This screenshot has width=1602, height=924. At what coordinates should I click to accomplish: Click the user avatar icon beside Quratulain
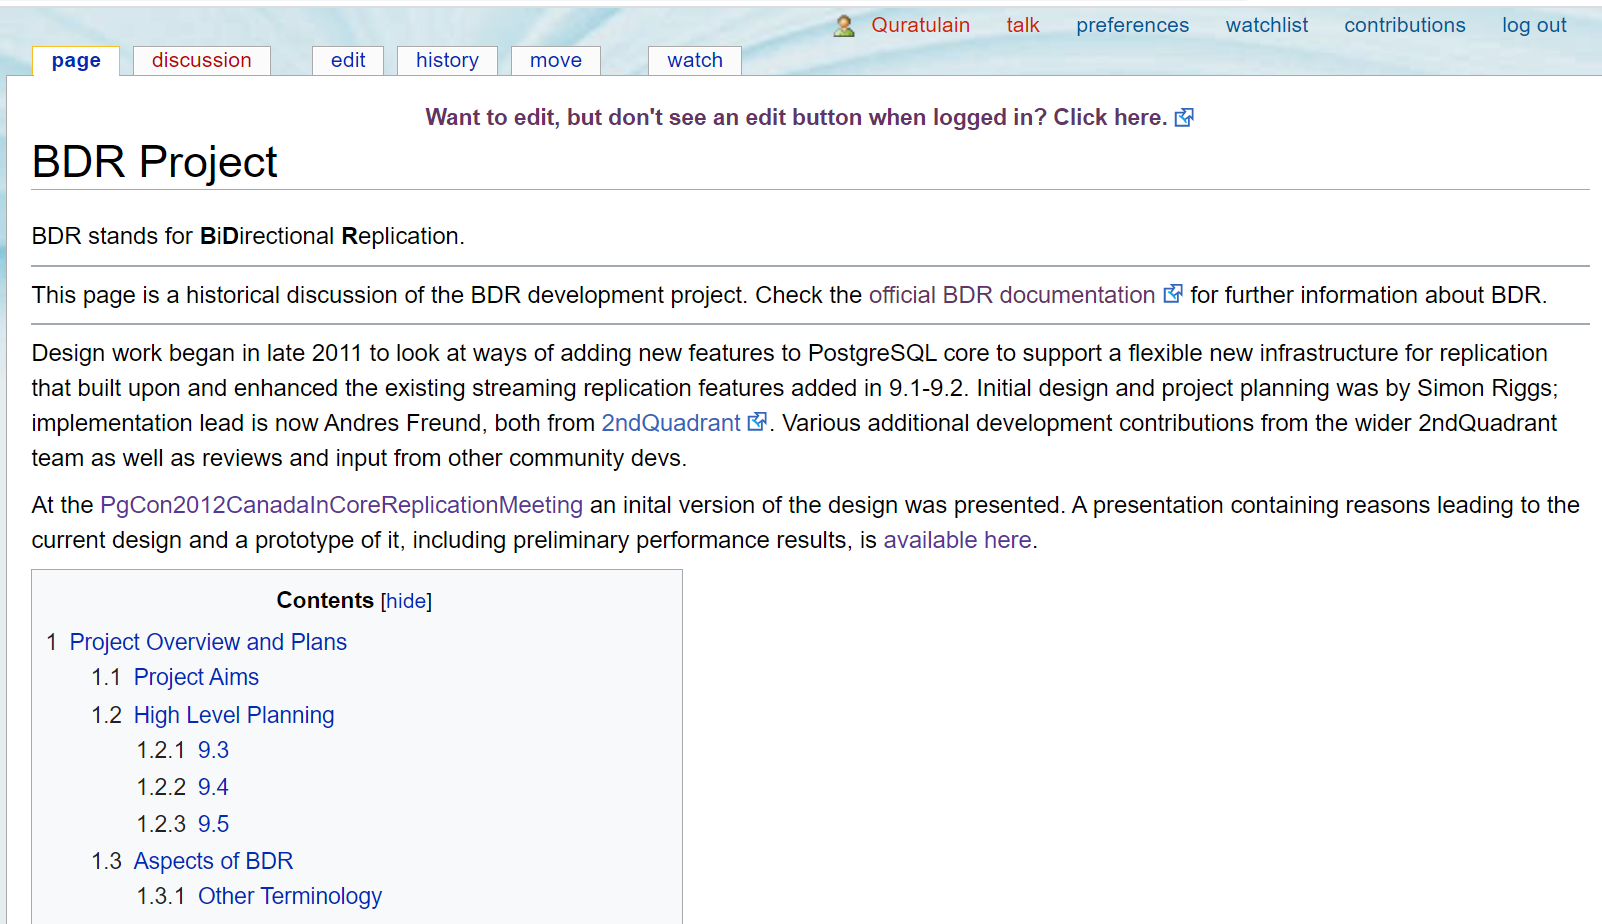click(844, 26)
